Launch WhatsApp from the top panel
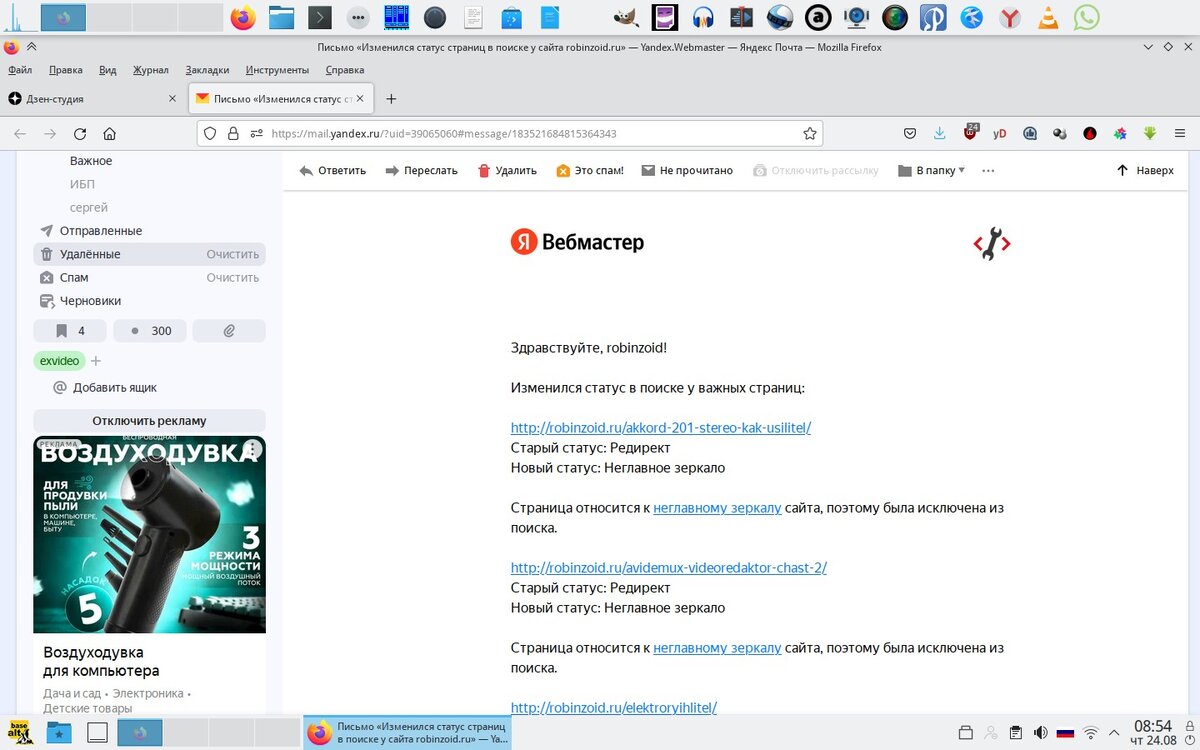The image size is (1200, 750). [1087, 17]
